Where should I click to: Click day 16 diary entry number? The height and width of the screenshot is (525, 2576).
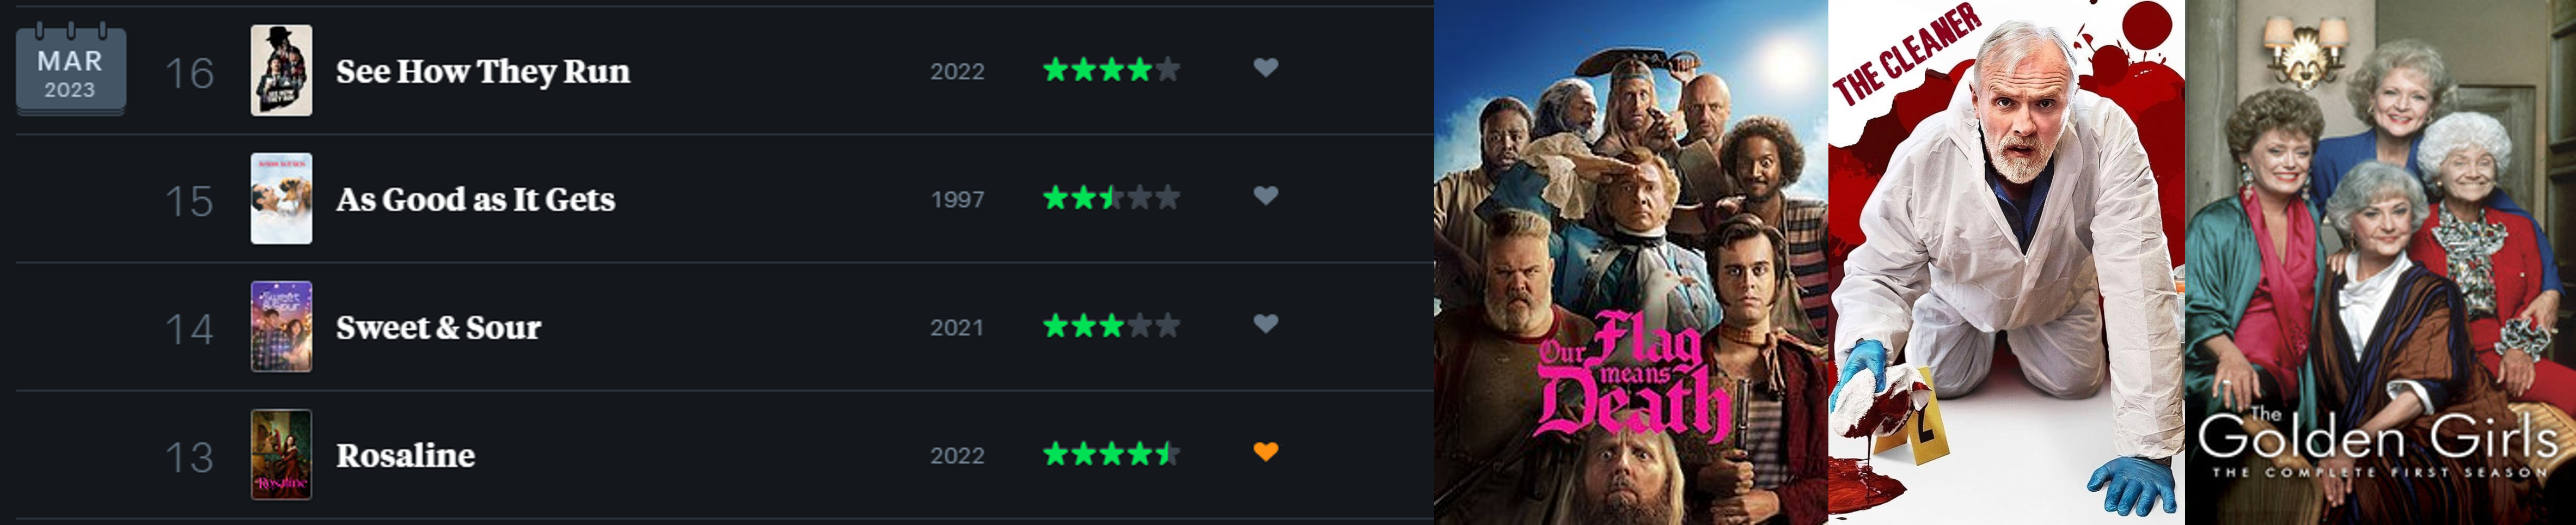pos(189,73)
